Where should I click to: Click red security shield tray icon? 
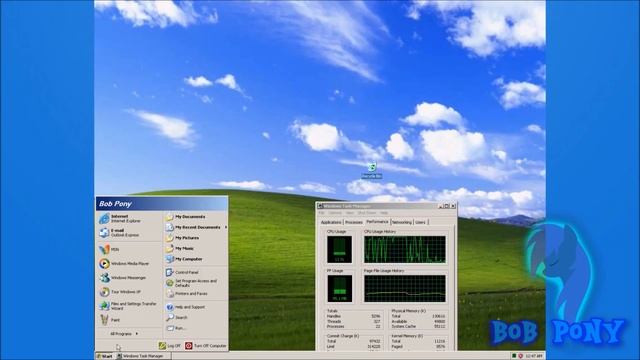point(520,356)
